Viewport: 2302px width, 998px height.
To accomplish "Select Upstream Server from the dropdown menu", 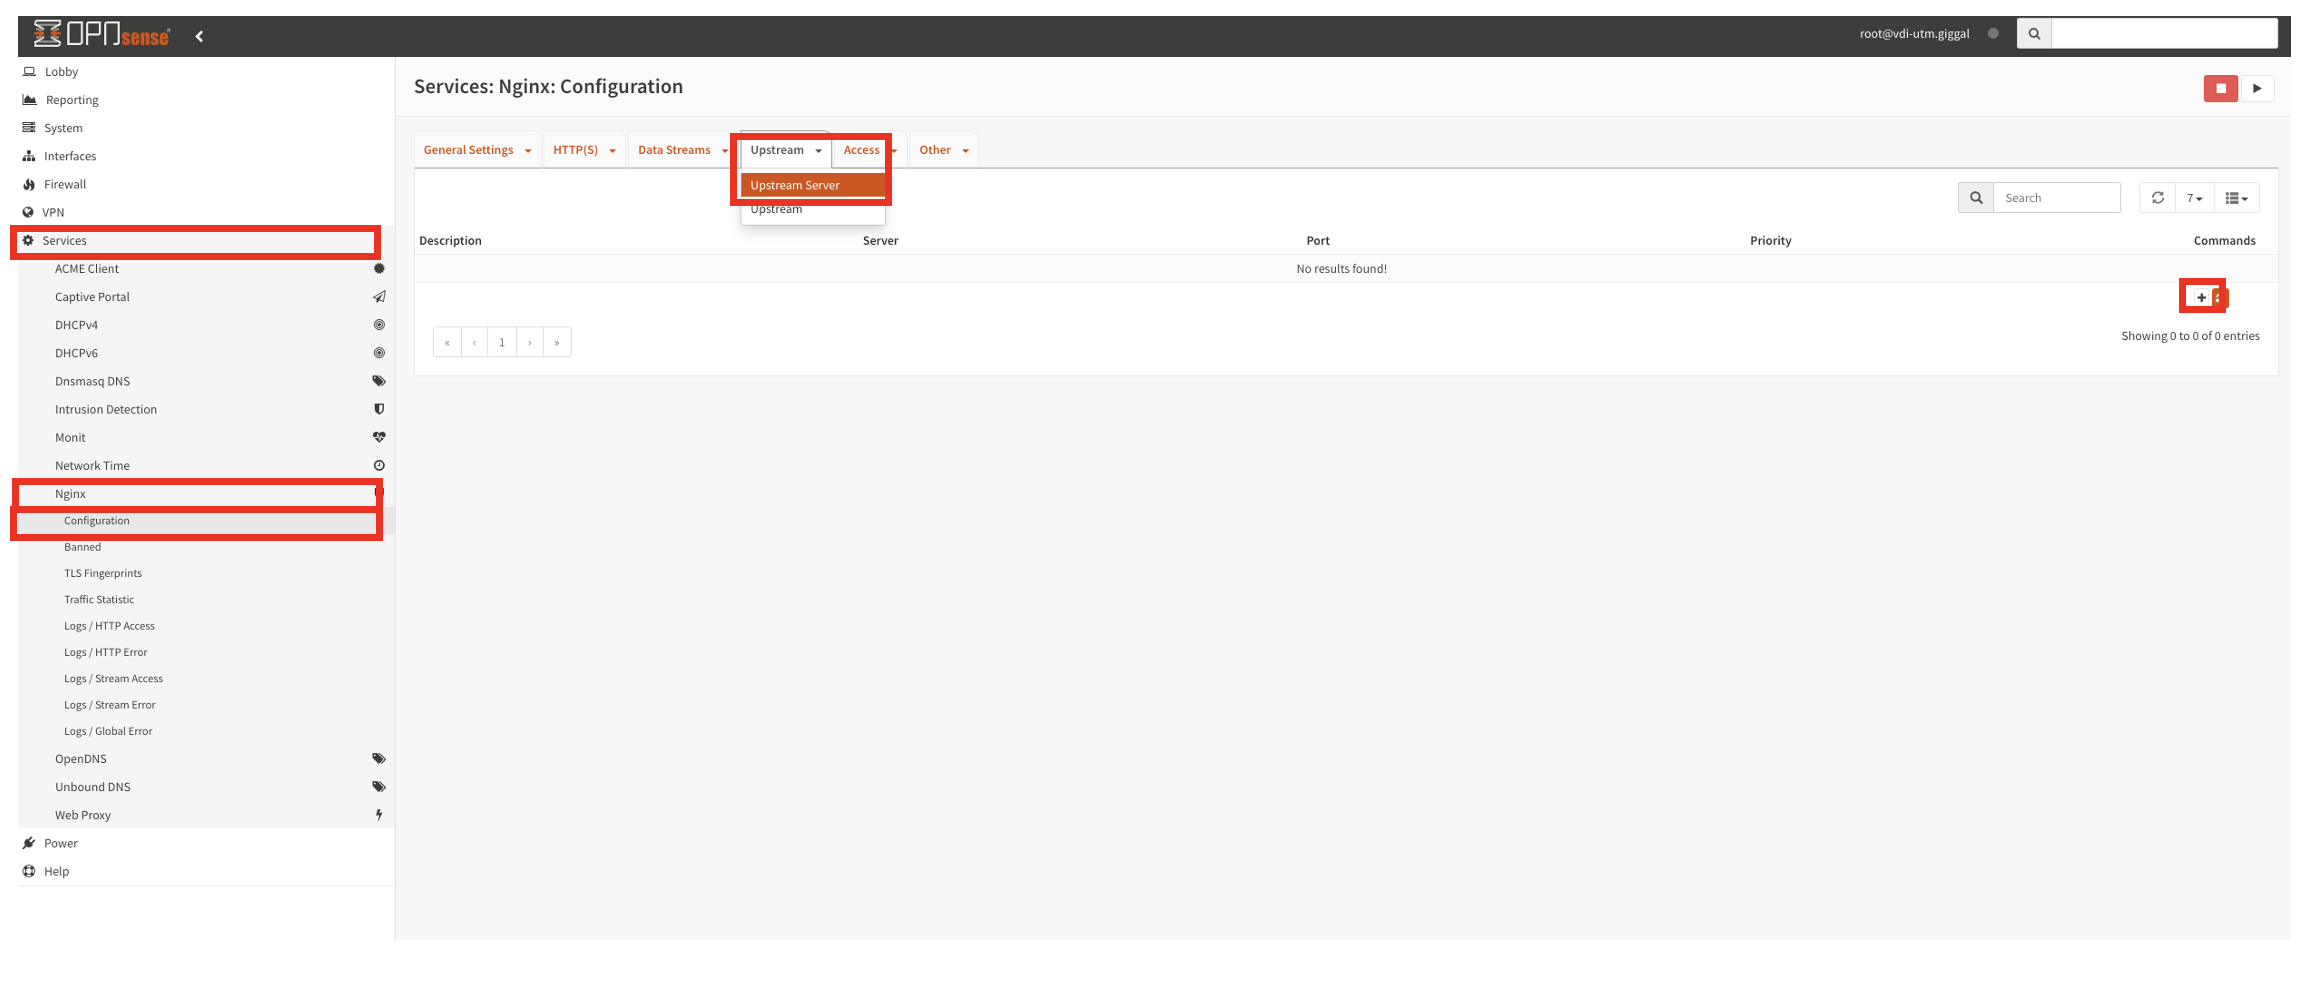I will point(813,185).
